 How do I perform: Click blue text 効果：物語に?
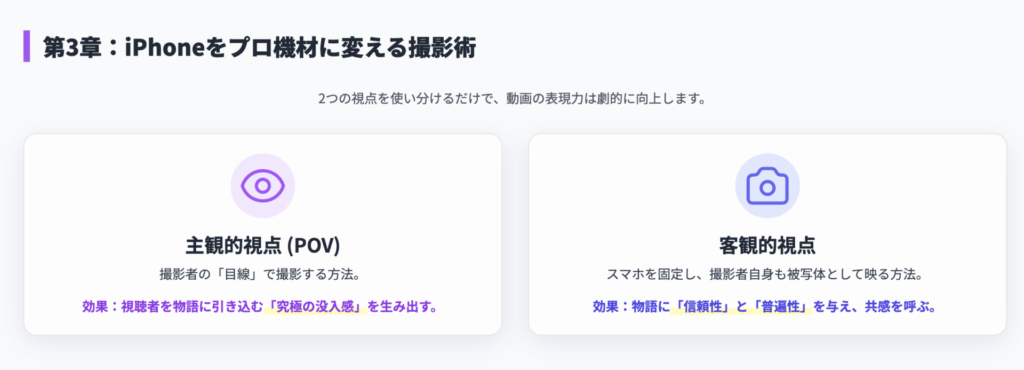[x=632, y=307]
